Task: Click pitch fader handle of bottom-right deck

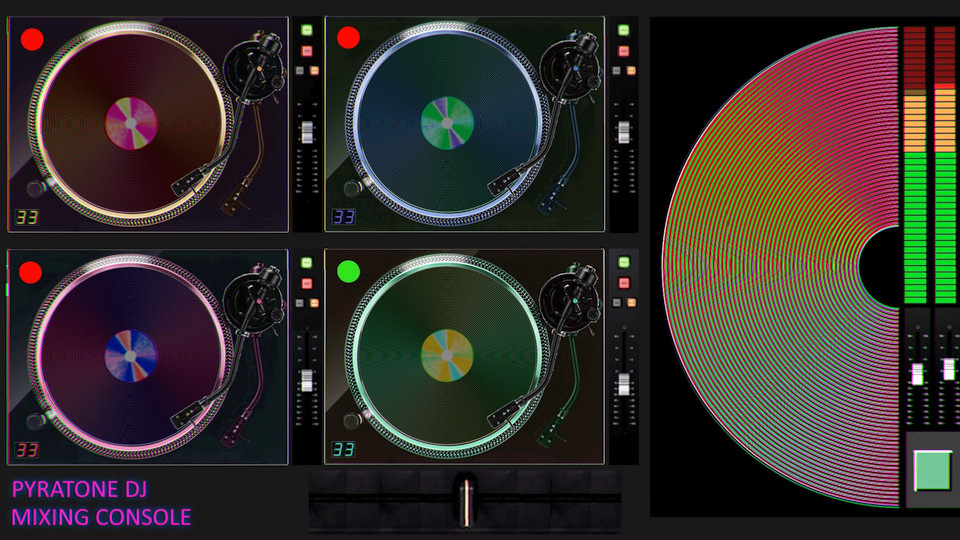Action: 623,384
